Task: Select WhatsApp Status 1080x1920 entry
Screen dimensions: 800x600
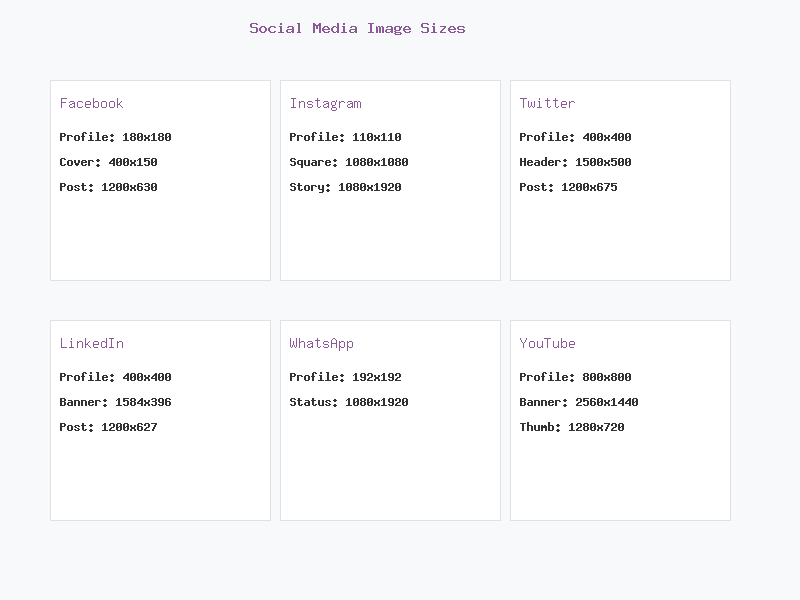Action: (348, 402)
